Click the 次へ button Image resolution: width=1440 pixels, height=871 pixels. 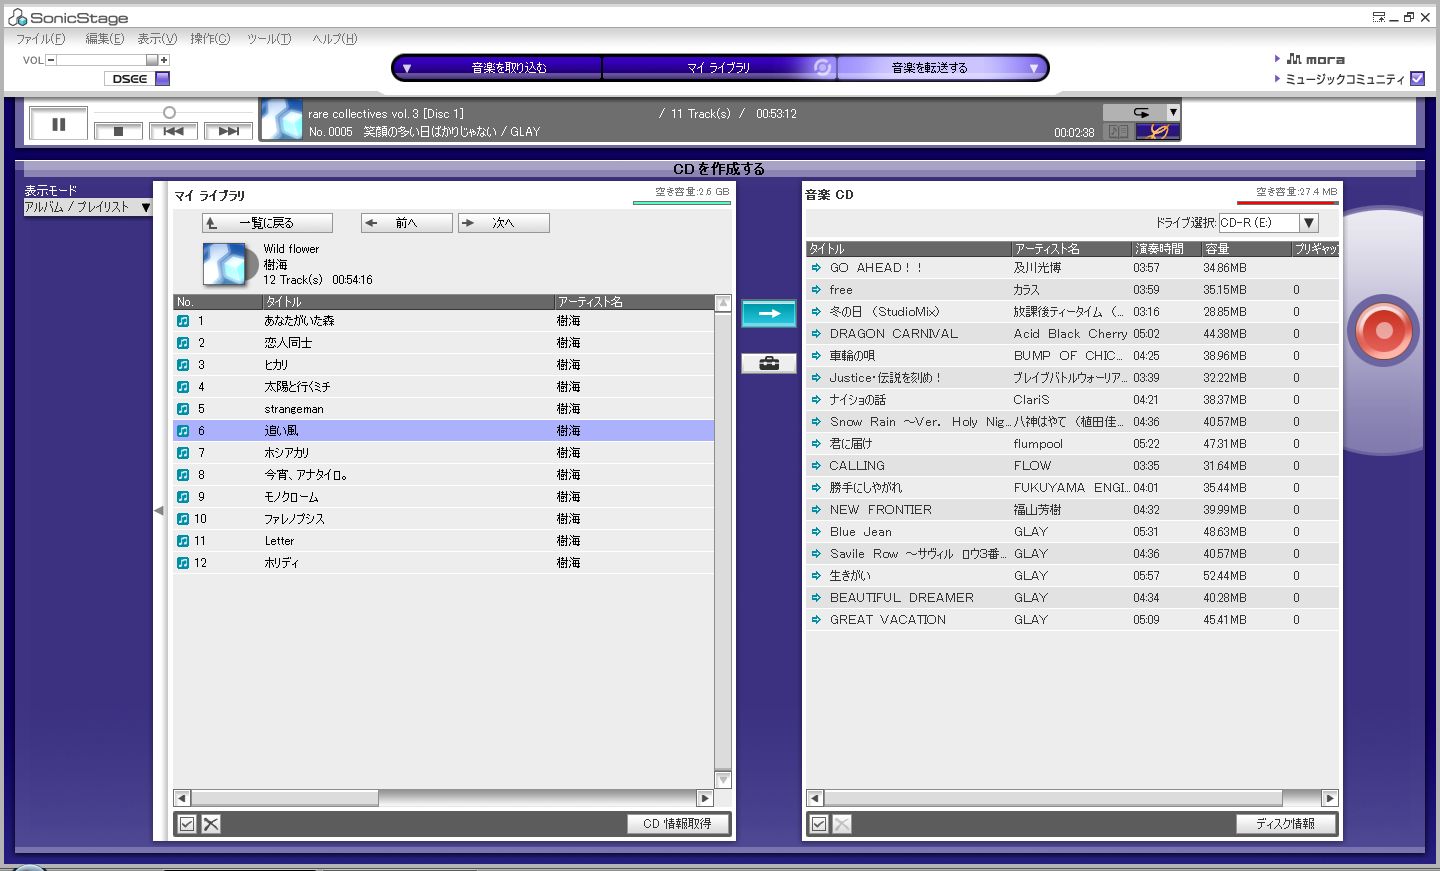click(504, 223)
